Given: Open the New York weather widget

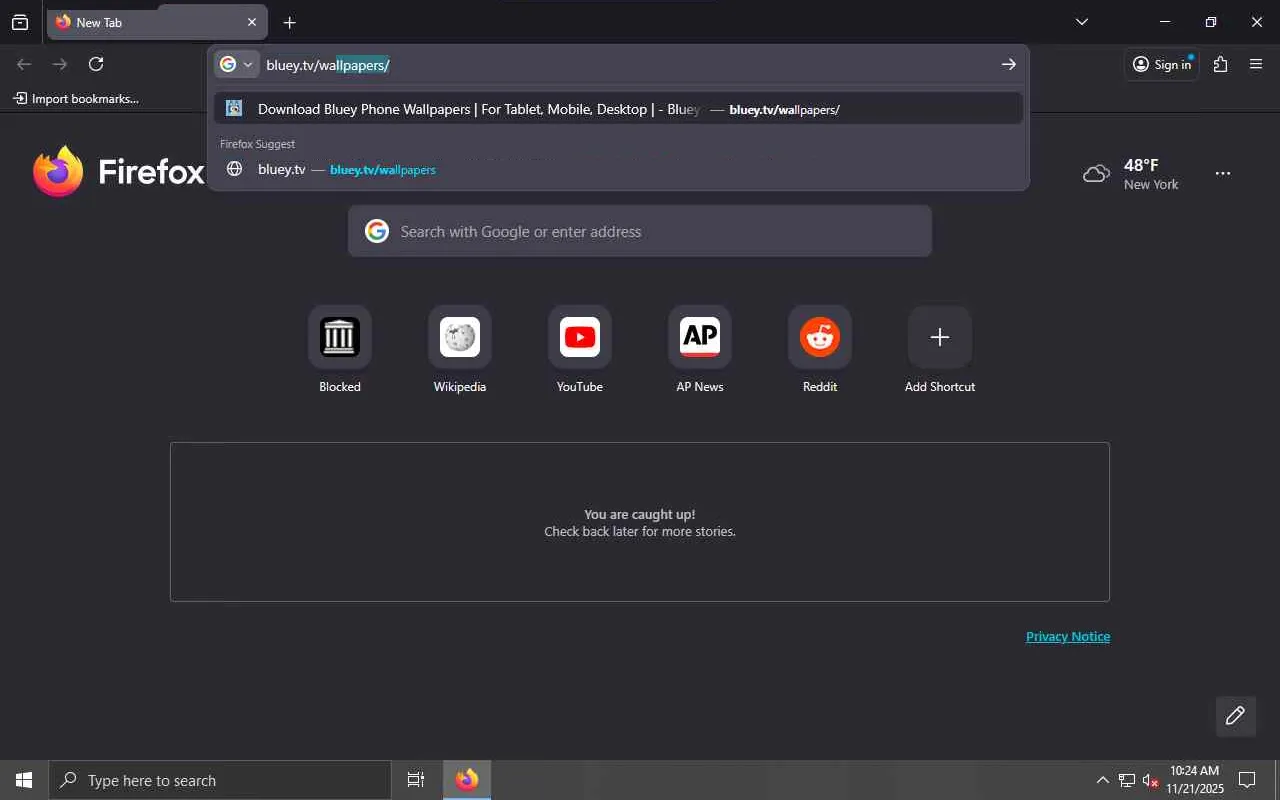Looking at the screenshot, I should click(1131, 174).
